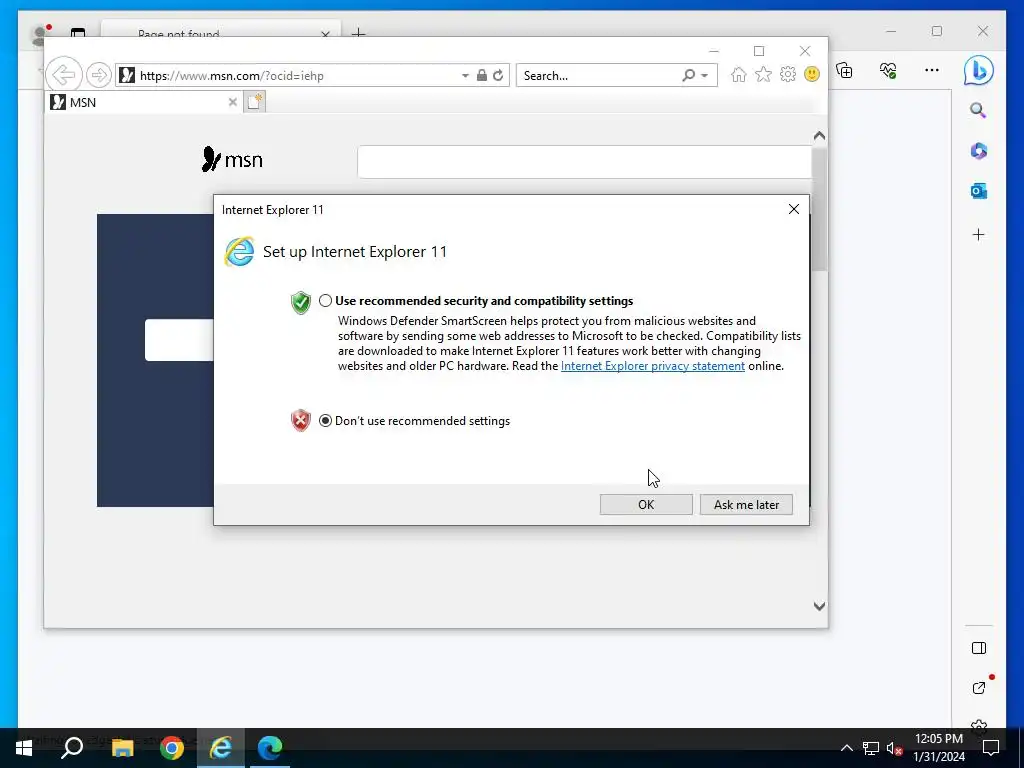Screen dimensions: 1024x768
Task: Click the msn logo on the page
Action: pos(232,159)
